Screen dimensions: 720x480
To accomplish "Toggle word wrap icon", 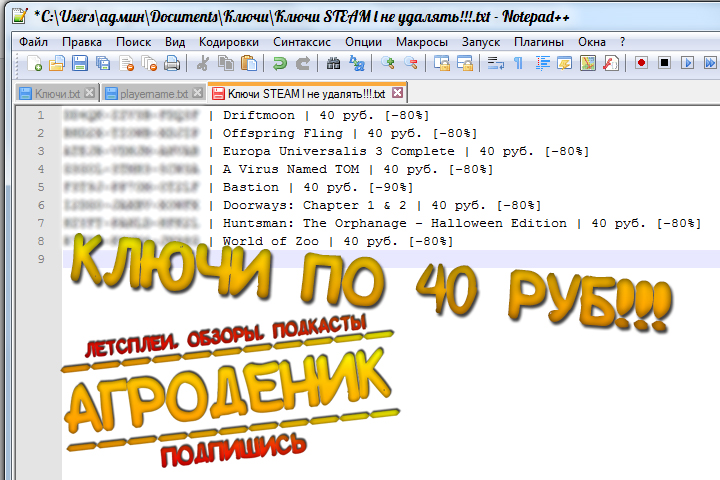I will pos(495,63).
